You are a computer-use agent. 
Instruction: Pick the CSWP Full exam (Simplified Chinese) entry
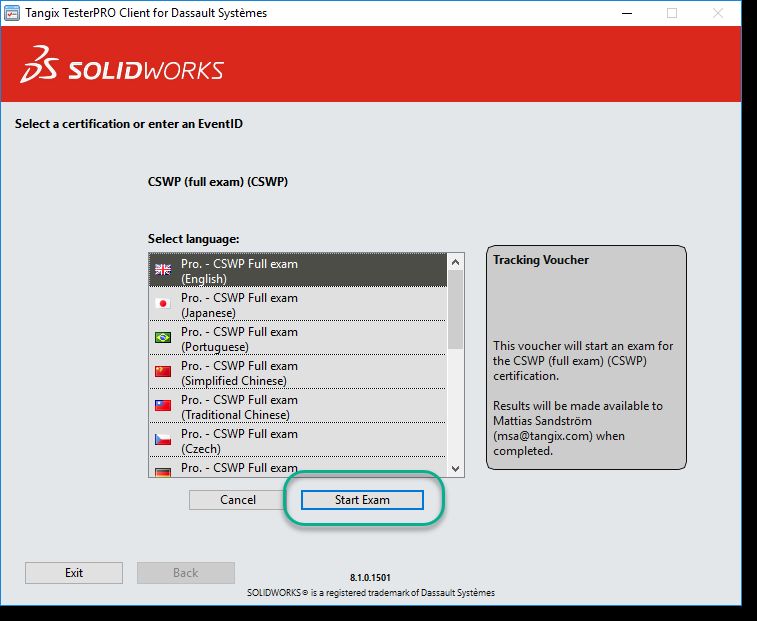(298, 372)
